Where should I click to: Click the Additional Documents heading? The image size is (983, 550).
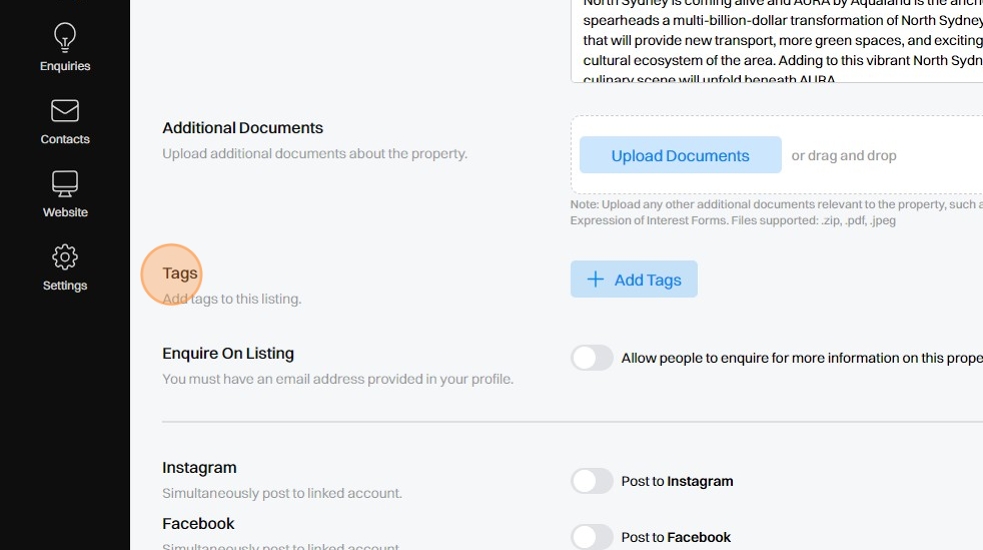[x=242, y=128]
